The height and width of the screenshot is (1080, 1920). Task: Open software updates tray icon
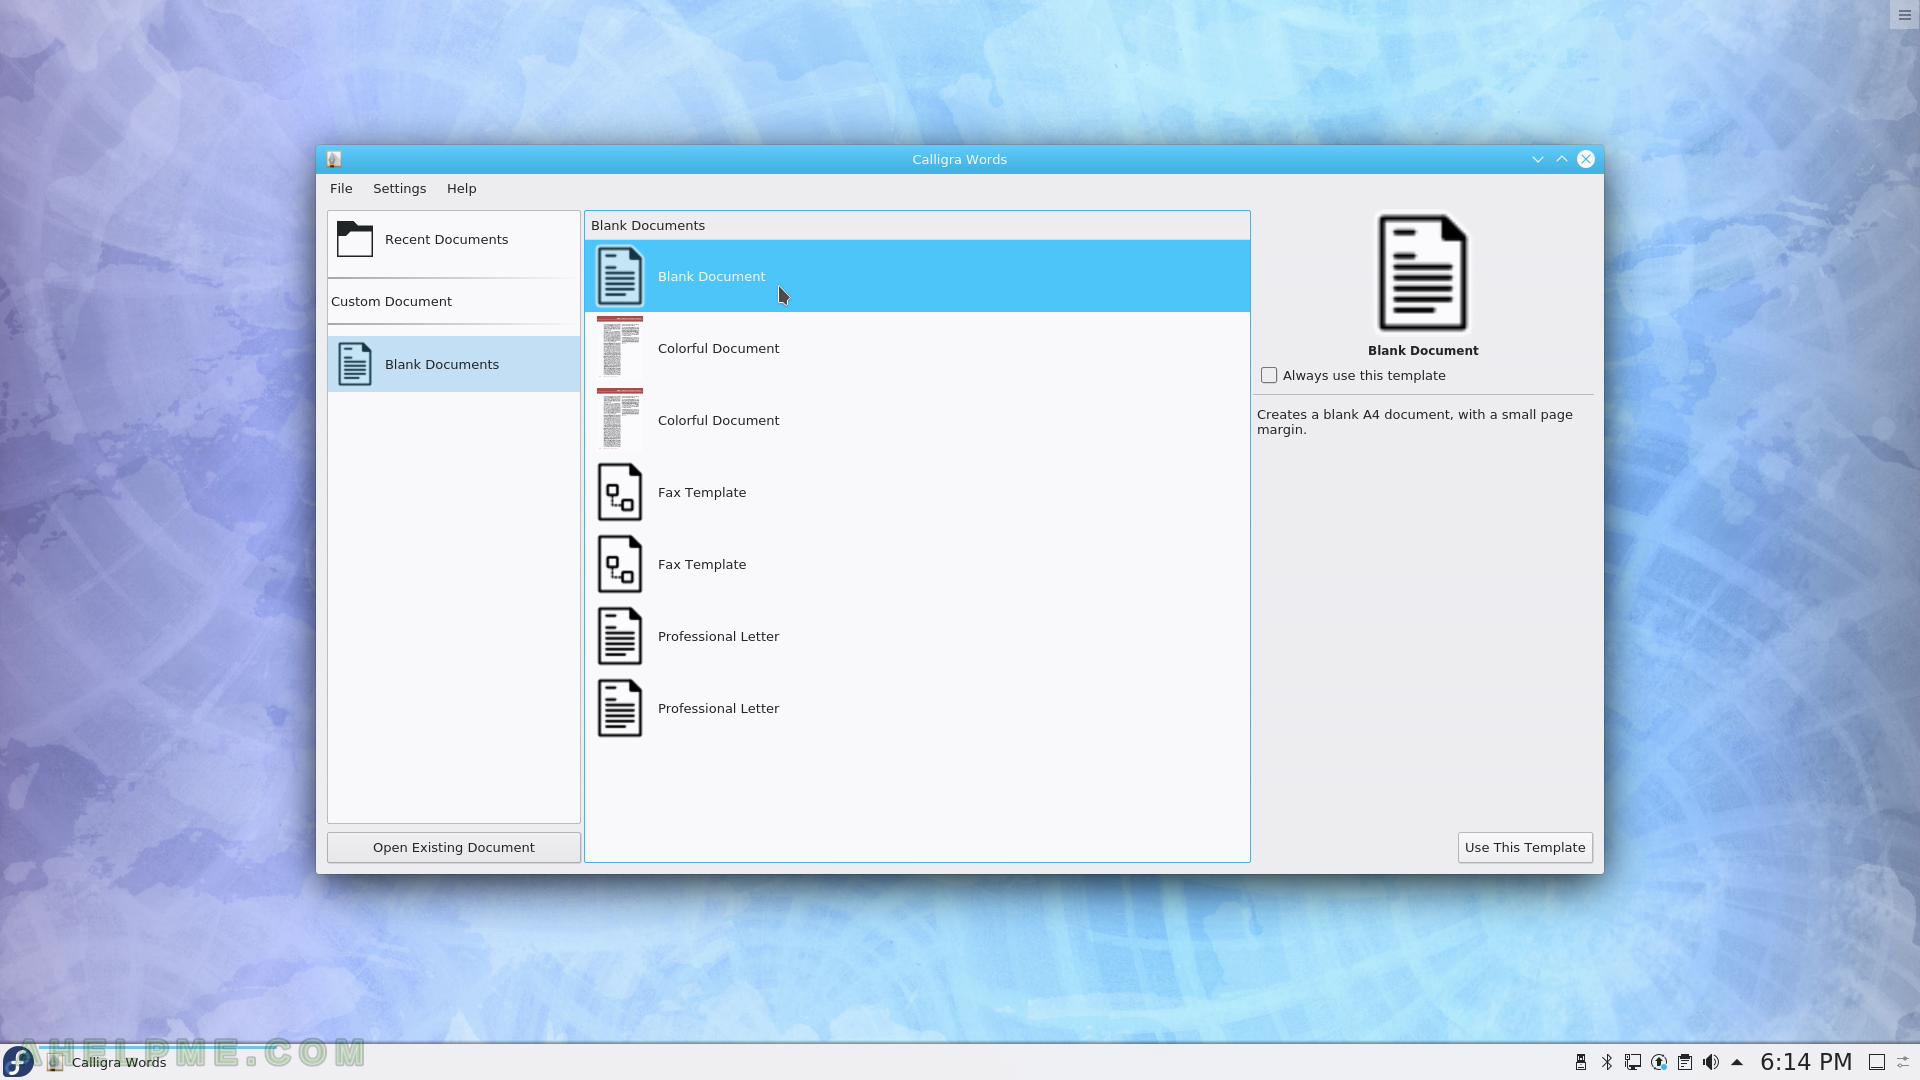click(x=1659, y=1062)
